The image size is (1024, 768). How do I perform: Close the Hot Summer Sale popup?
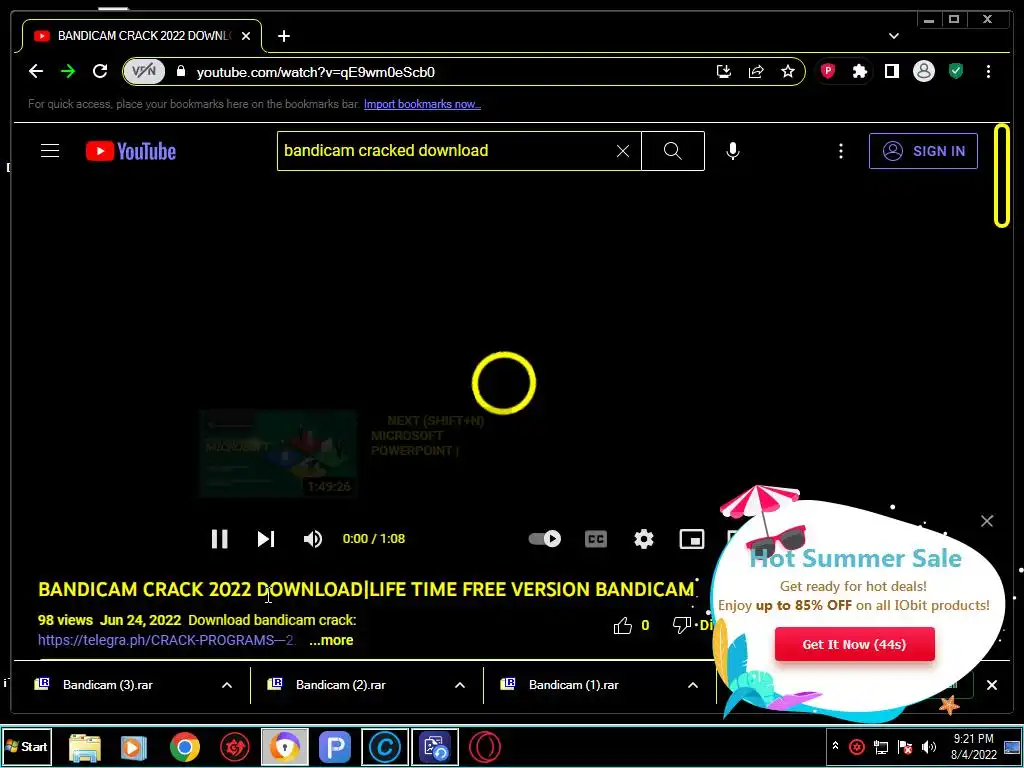click(987, 520)
